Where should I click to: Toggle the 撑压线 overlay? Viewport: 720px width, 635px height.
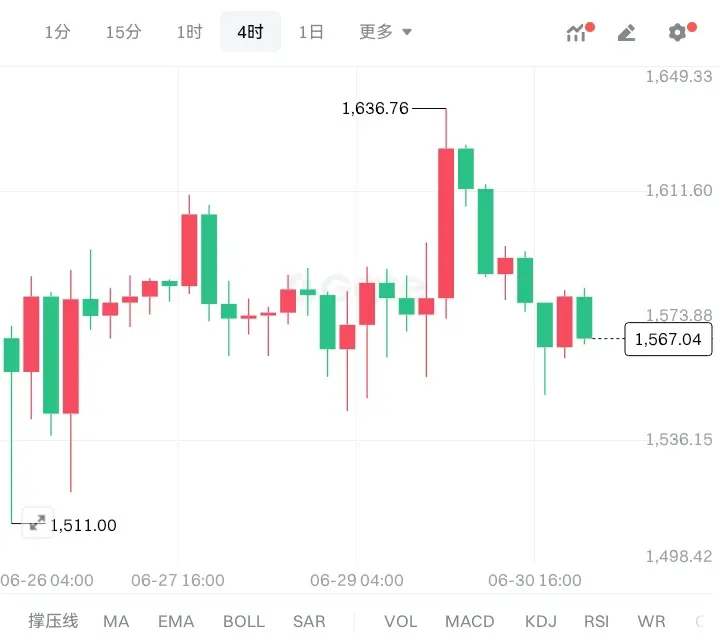[53, 621]
